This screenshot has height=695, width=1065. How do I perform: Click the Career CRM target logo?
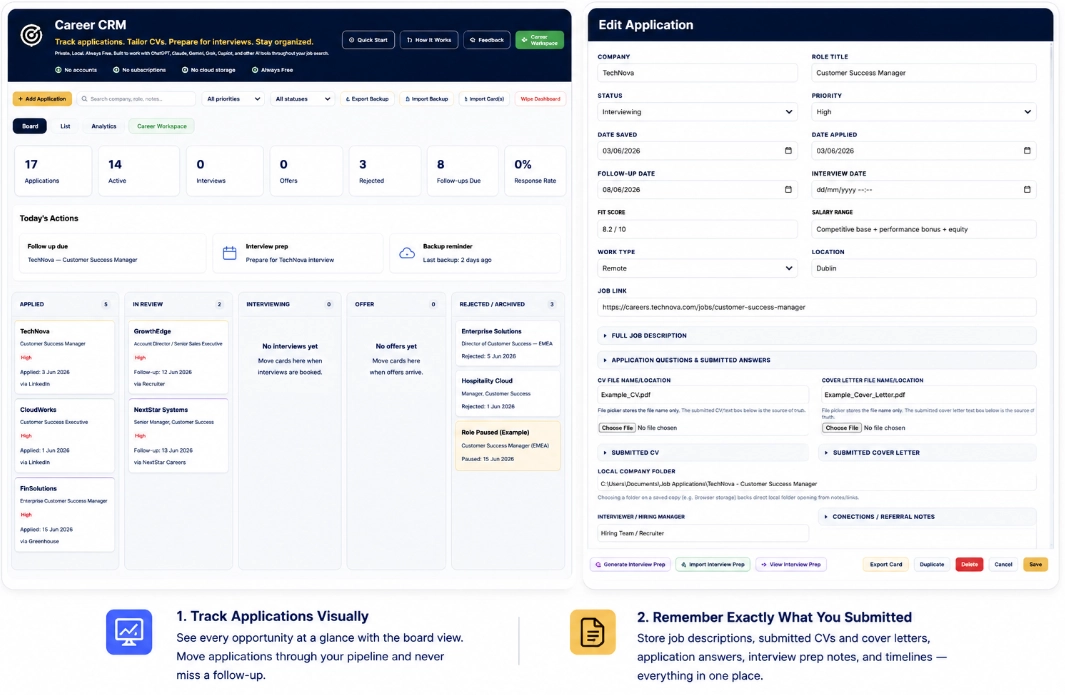[31, 35]
